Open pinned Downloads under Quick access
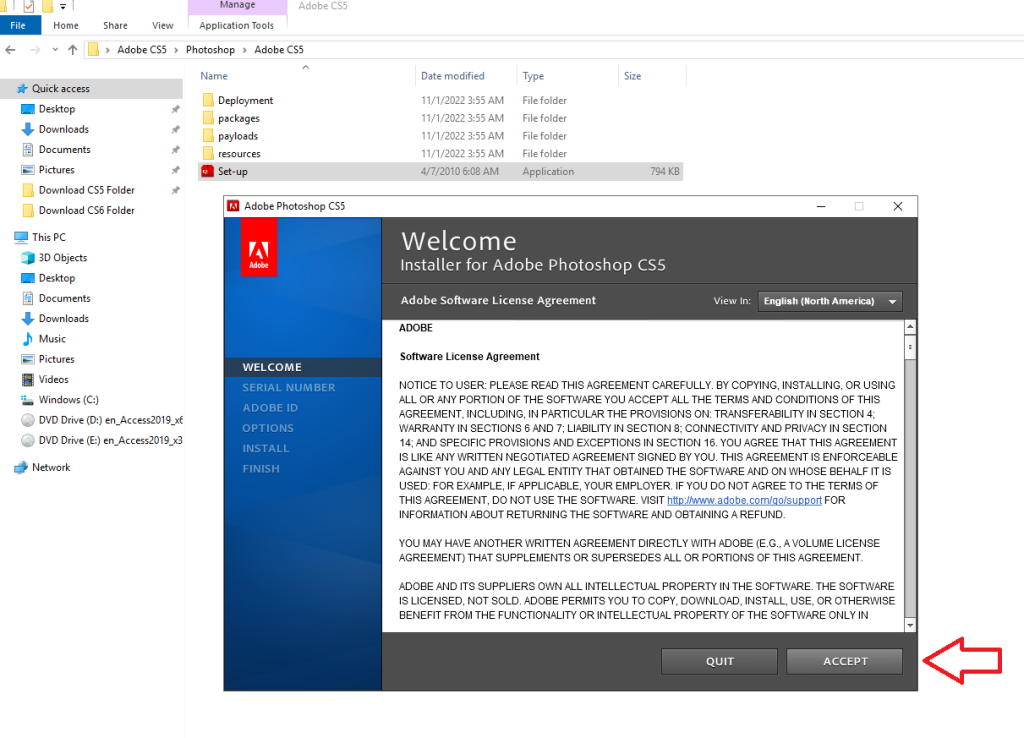 pyautogui.click(x=63, y=129)
